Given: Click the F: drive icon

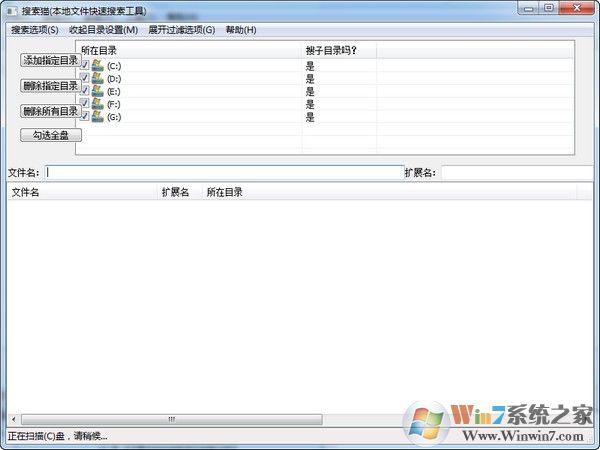Looking at the screenshot, I should pyautogui.click(x=98, y=104).
